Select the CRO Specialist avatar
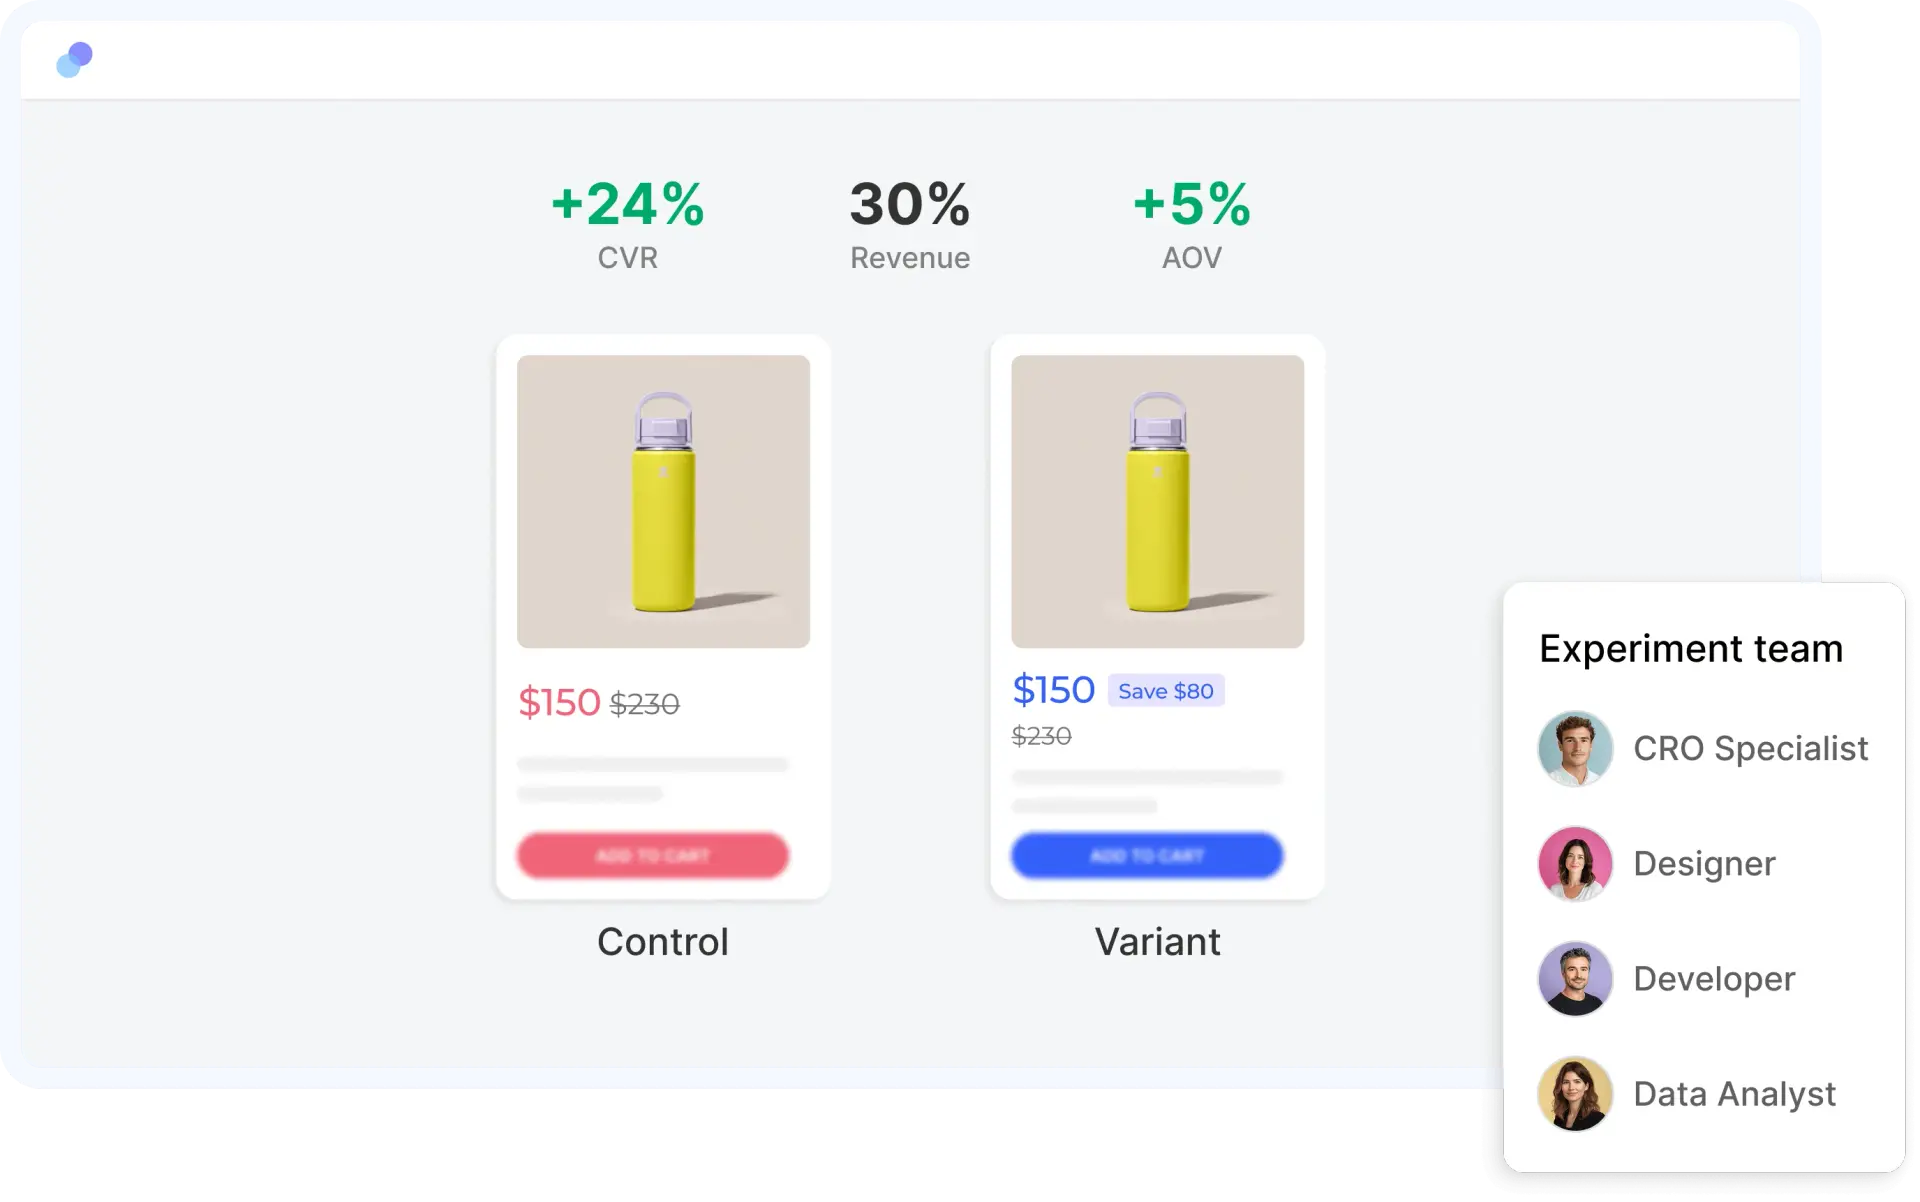This screenshot has height=1202, width=1920. (x=1575, y=748)
